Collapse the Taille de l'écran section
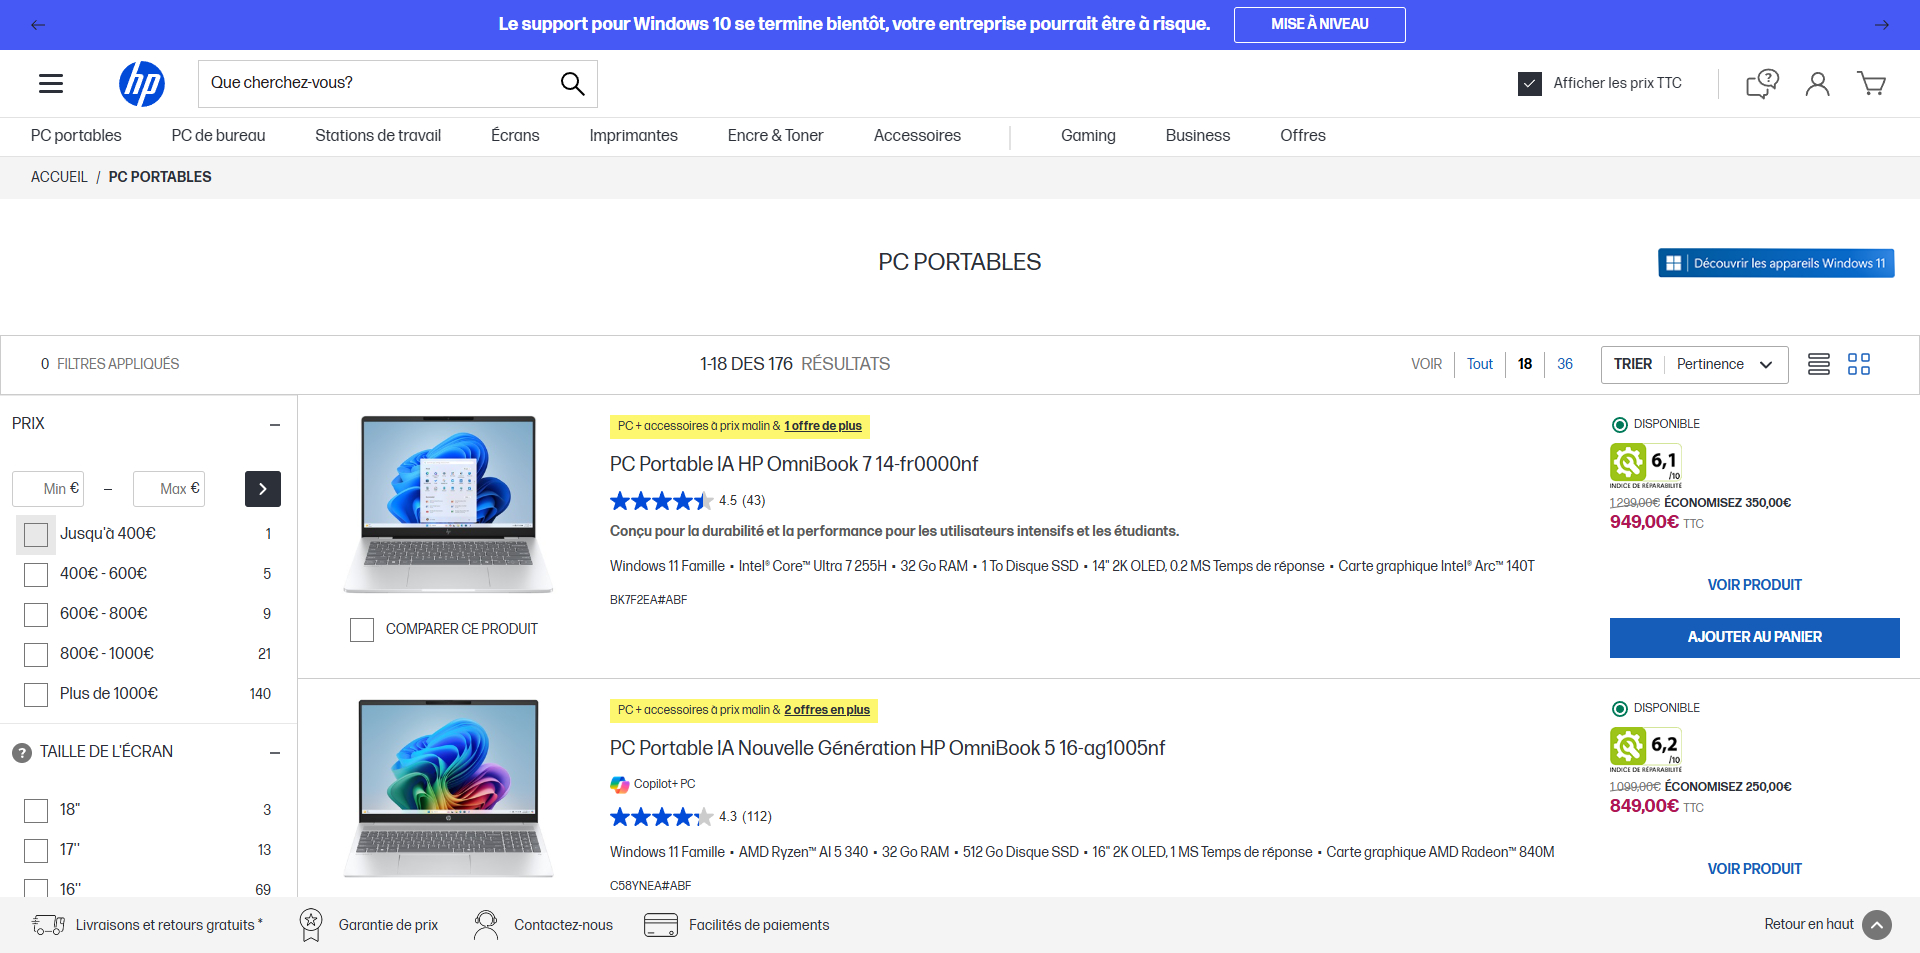The height and width of the screenshot is (953, 1920). (275, 753)
